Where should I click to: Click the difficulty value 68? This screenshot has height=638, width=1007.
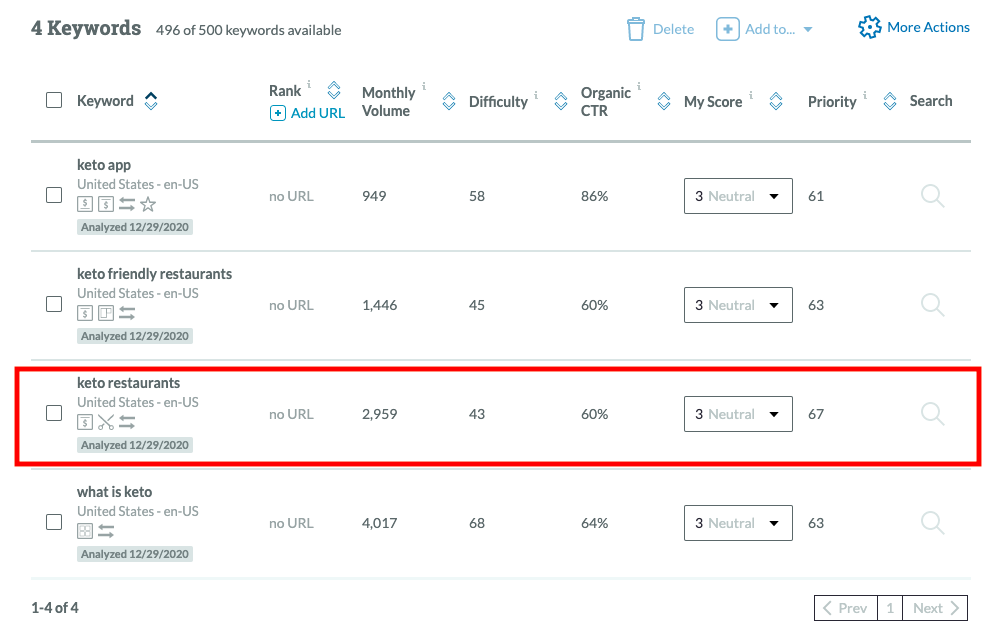point(477,524)
